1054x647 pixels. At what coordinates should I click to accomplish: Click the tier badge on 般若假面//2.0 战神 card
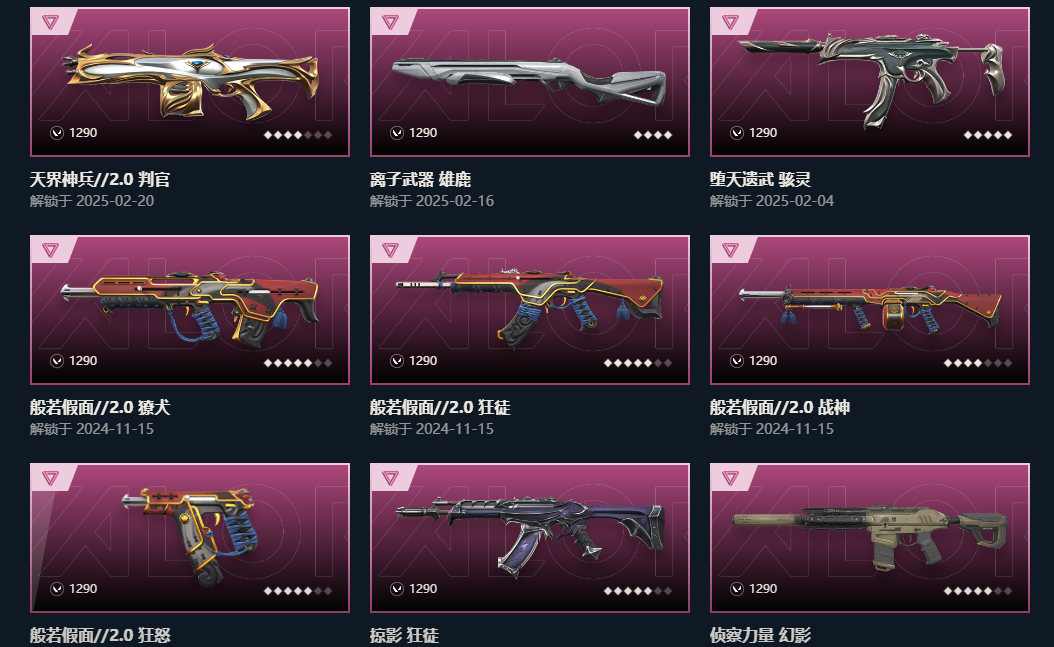tap(731, 250)
